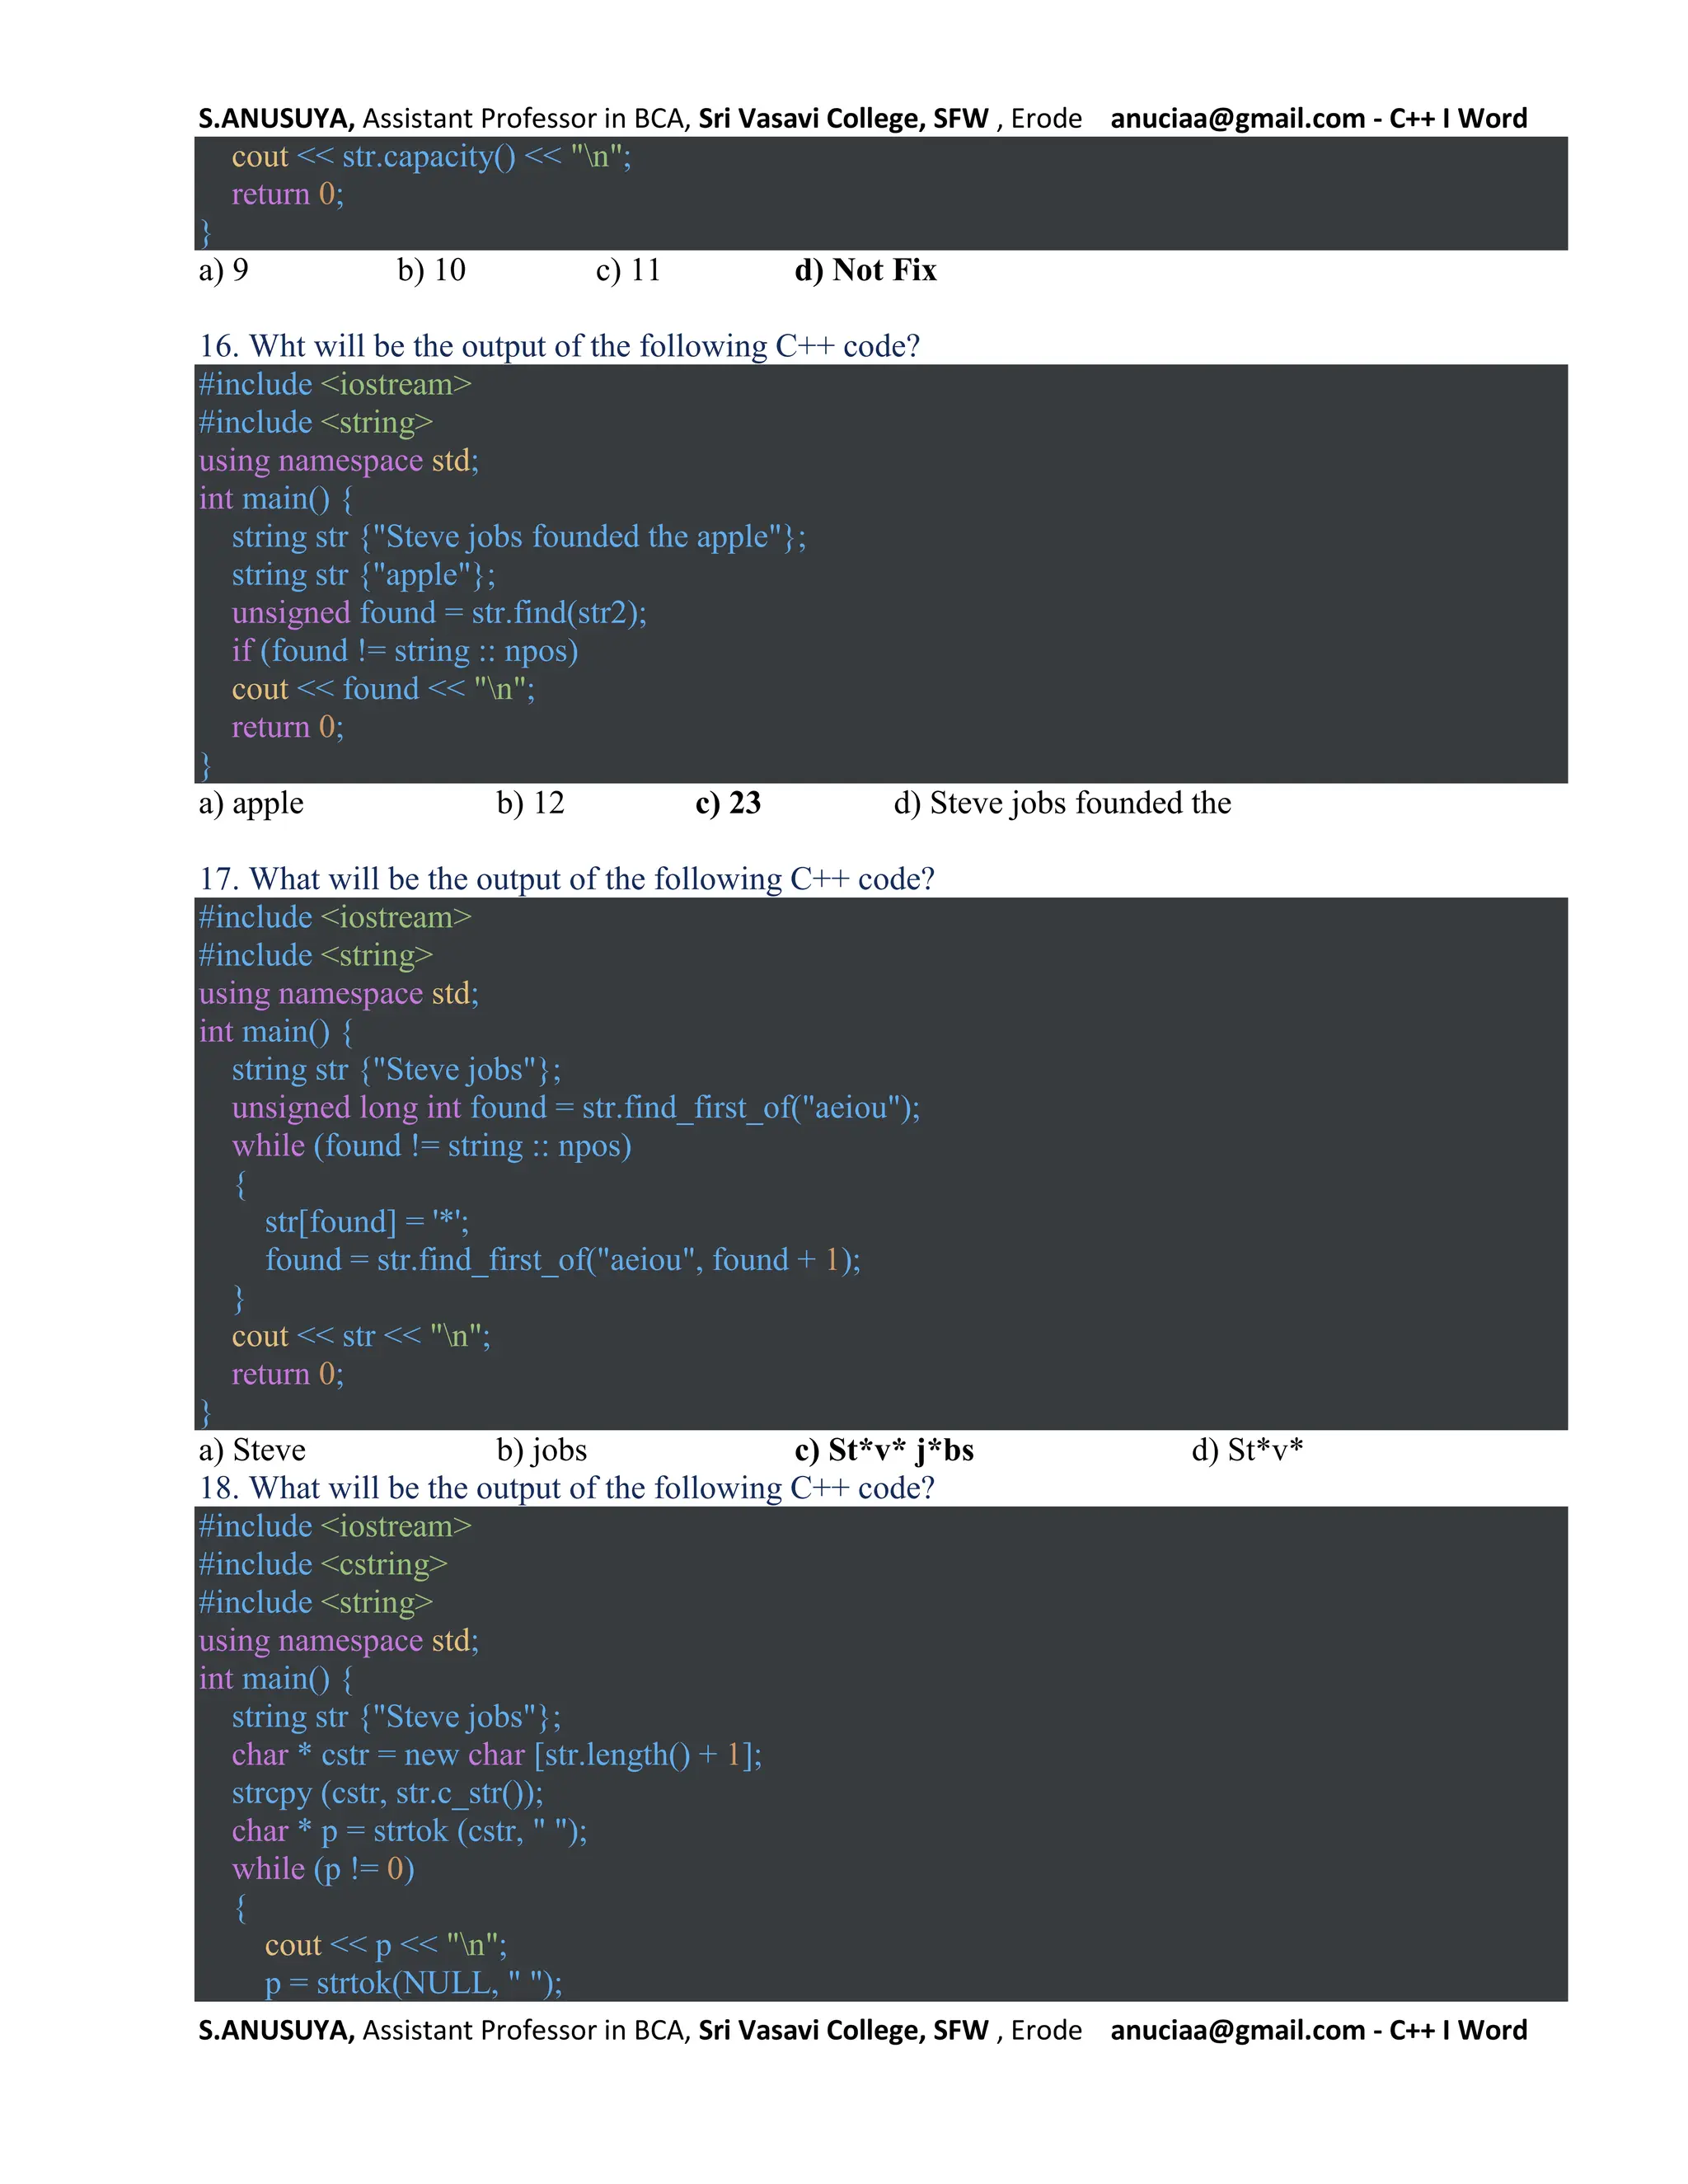Viewport: 1688px width, 2184px height.
Task: Click the #include <cstring> line
Action: click(323, 1564)
